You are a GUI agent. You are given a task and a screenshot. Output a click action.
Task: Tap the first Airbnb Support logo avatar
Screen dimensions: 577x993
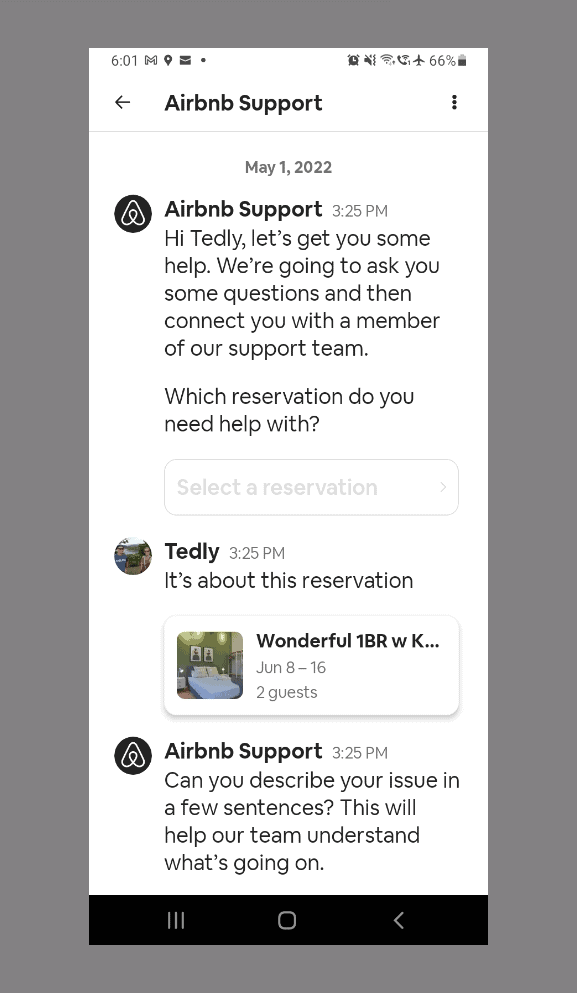133,214
